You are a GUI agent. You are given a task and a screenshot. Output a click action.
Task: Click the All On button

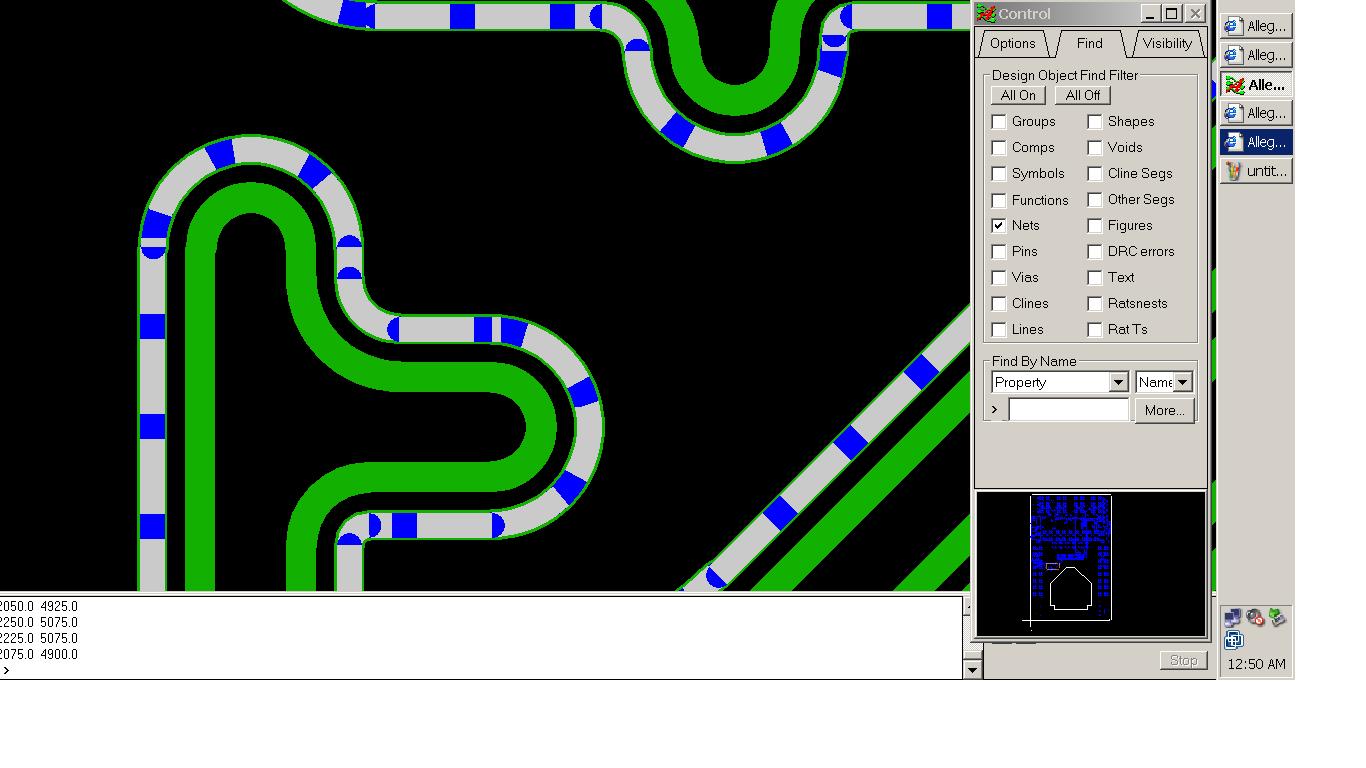point(1019,95)
